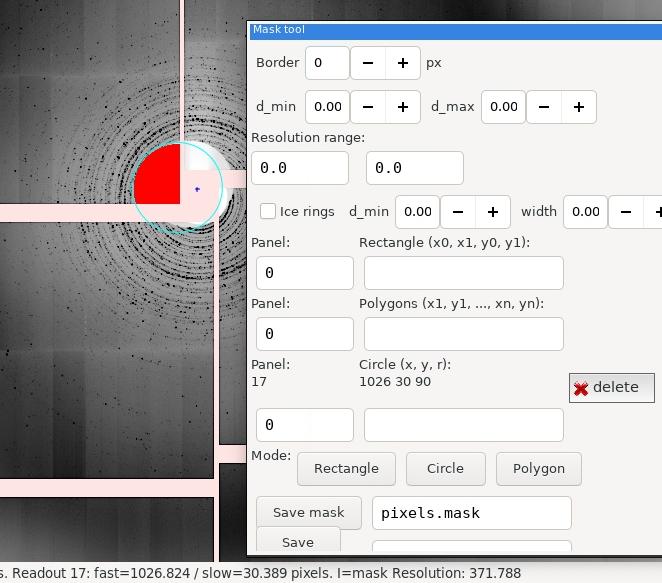Edit the pixels.mask filename field
Viewport: 662px width, 583px height.
(472, 513)
